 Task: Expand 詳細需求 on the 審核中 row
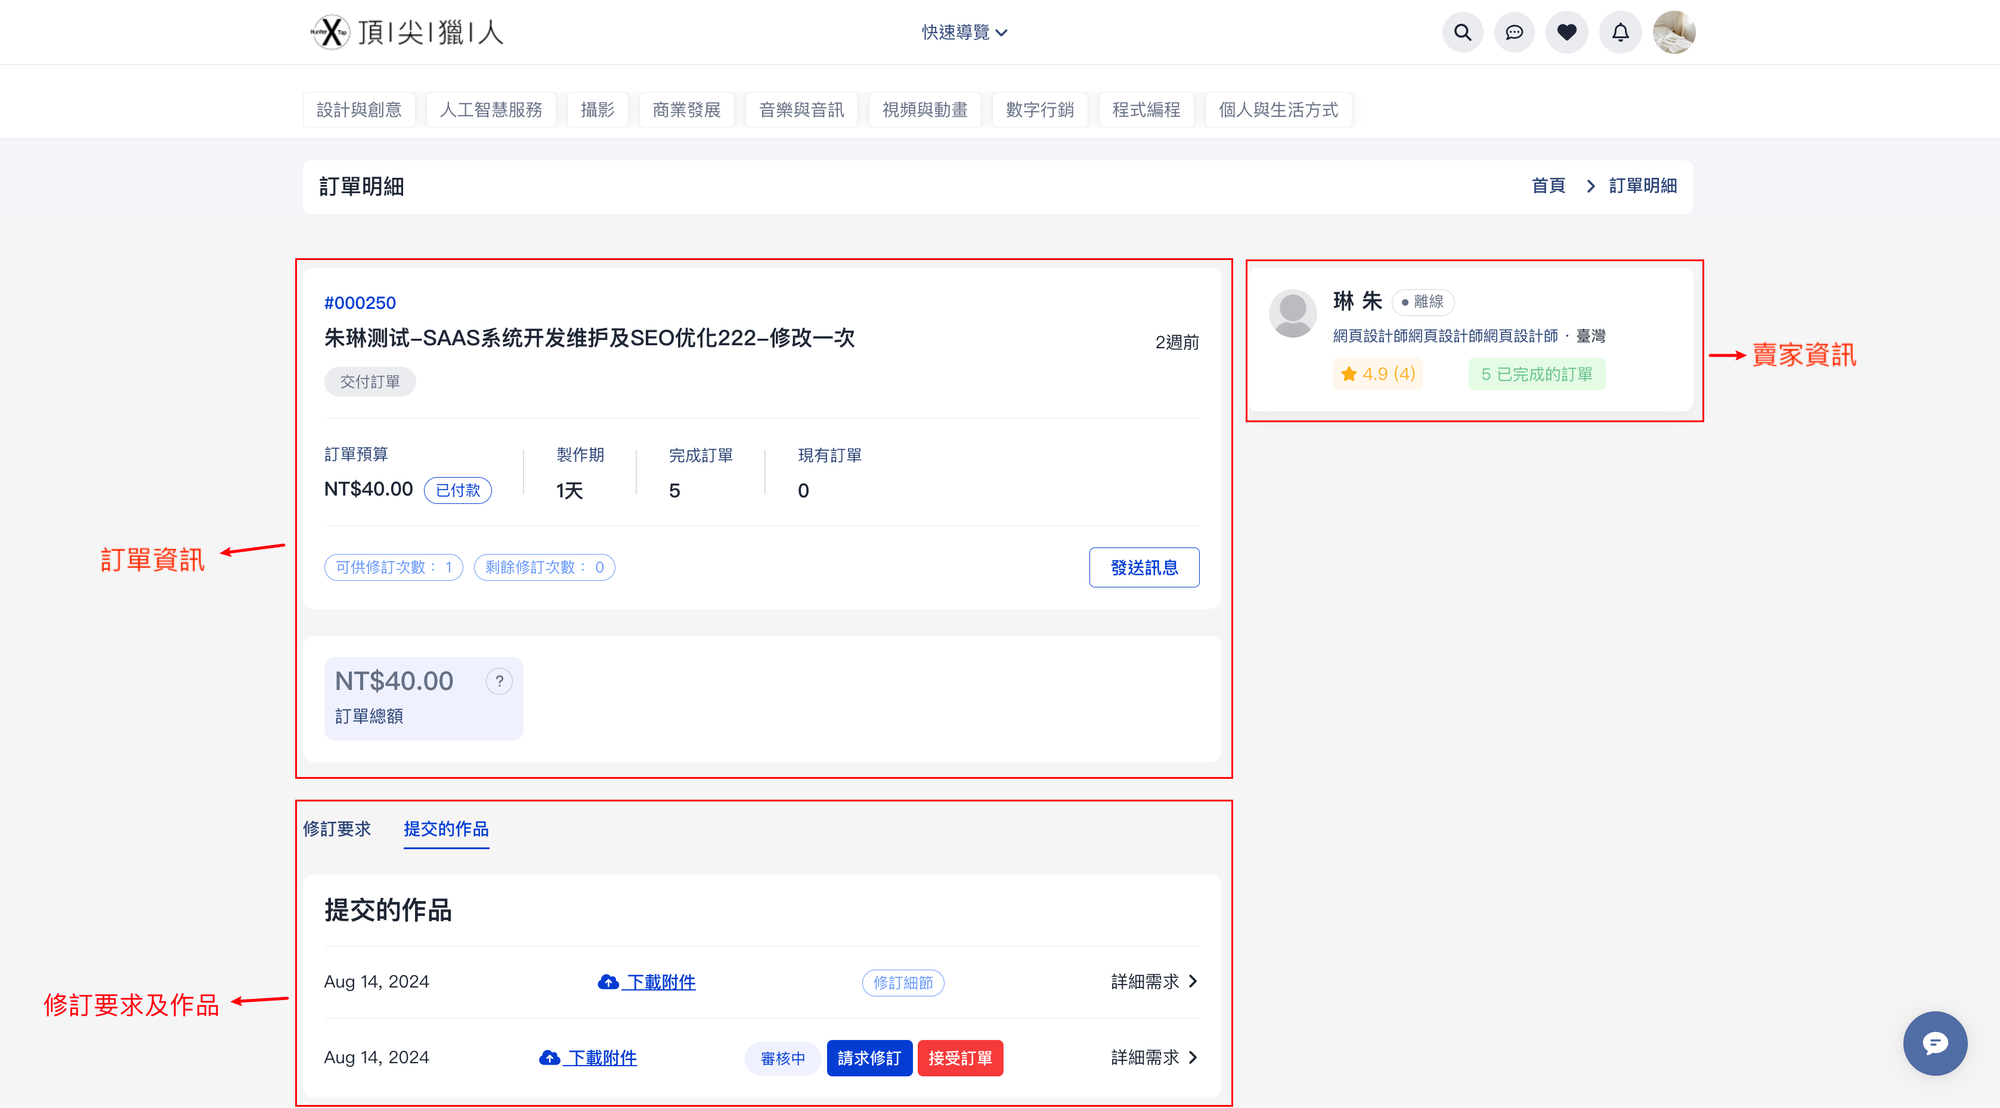pyautogui.click(x=1153, y=1058)
